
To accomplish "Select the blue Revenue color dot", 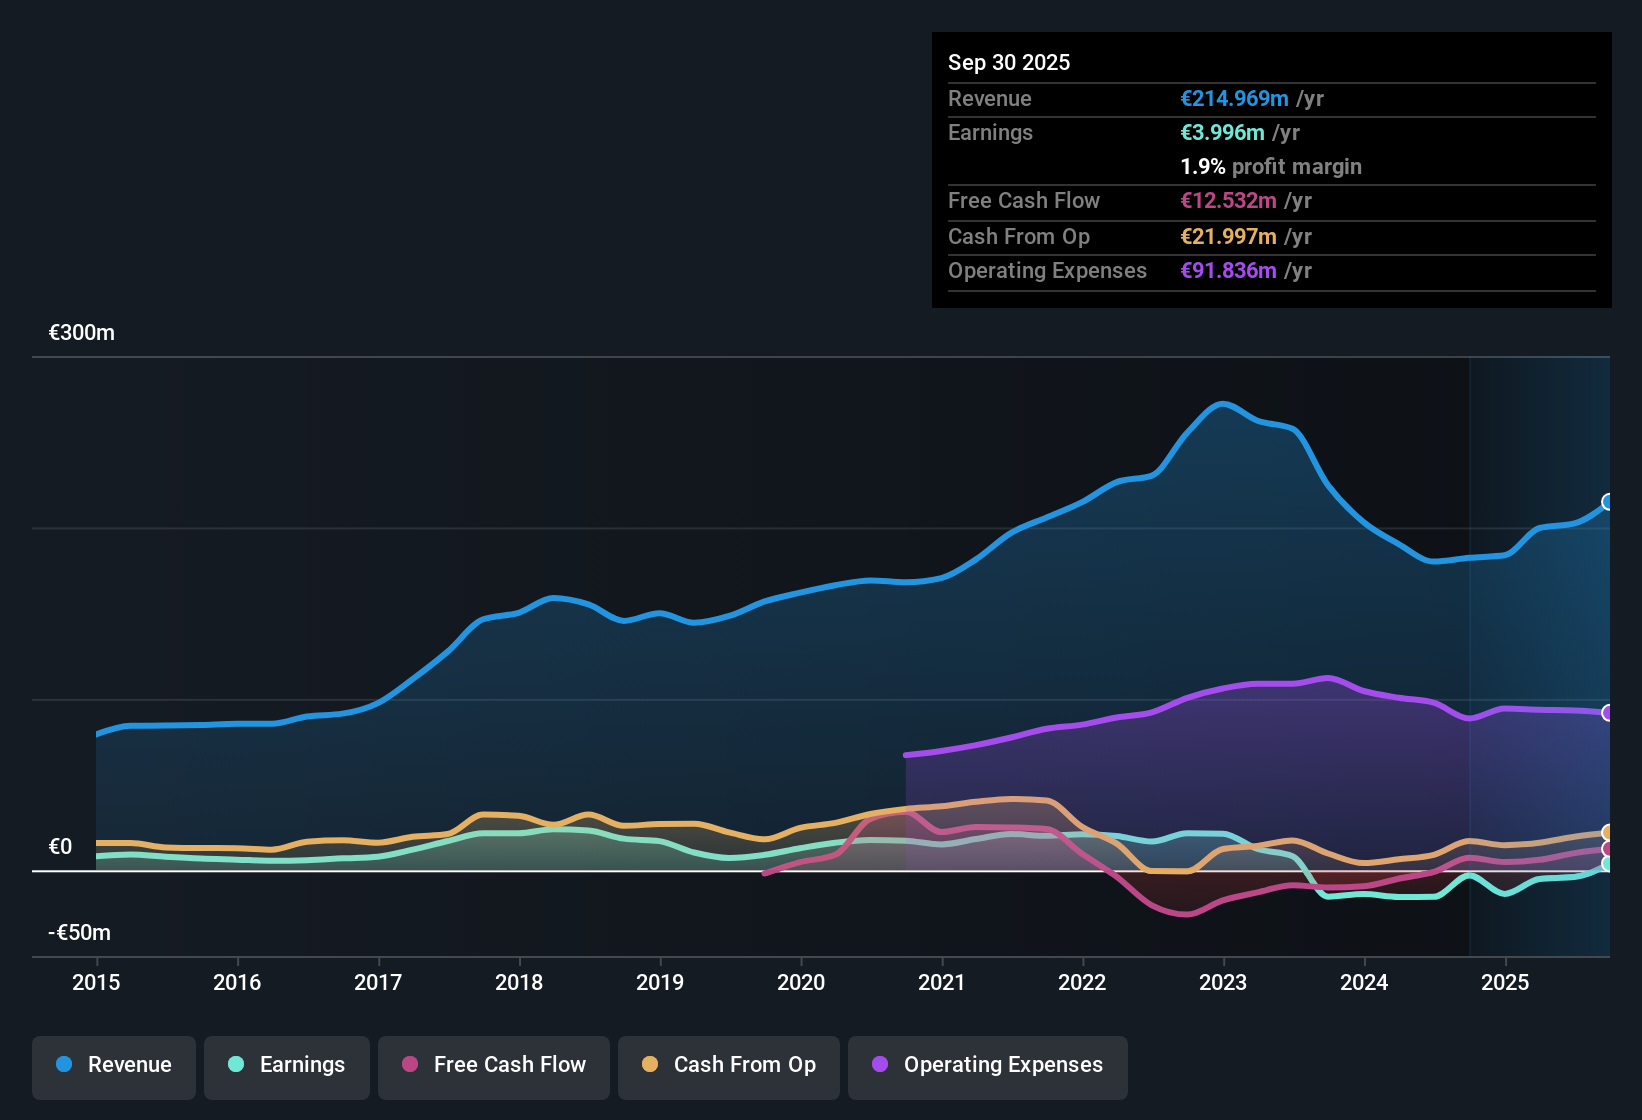I will pyautogui.click(x=63, y=1066).
